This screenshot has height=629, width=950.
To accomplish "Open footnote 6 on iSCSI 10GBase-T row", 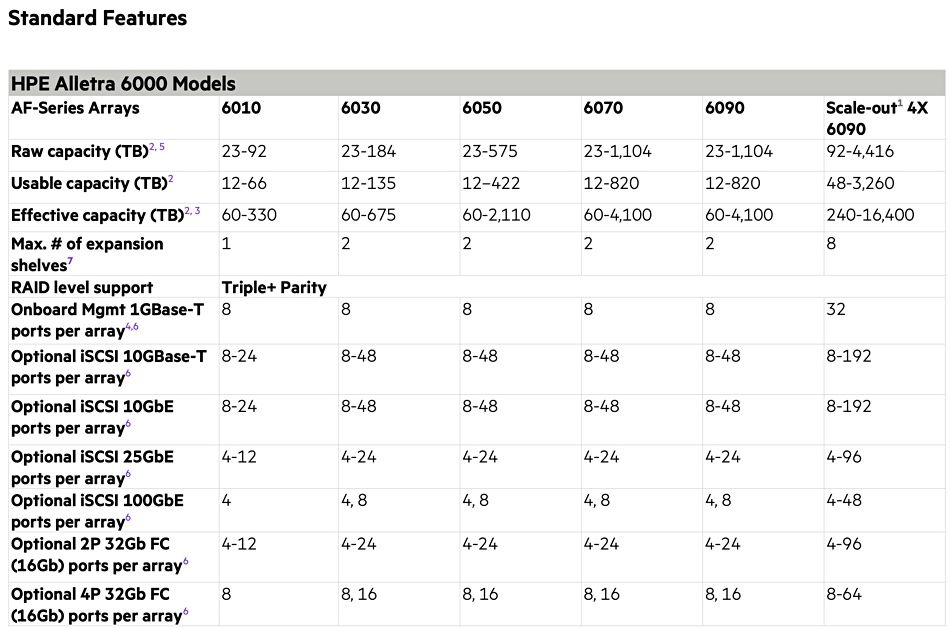I will (128, 374).
